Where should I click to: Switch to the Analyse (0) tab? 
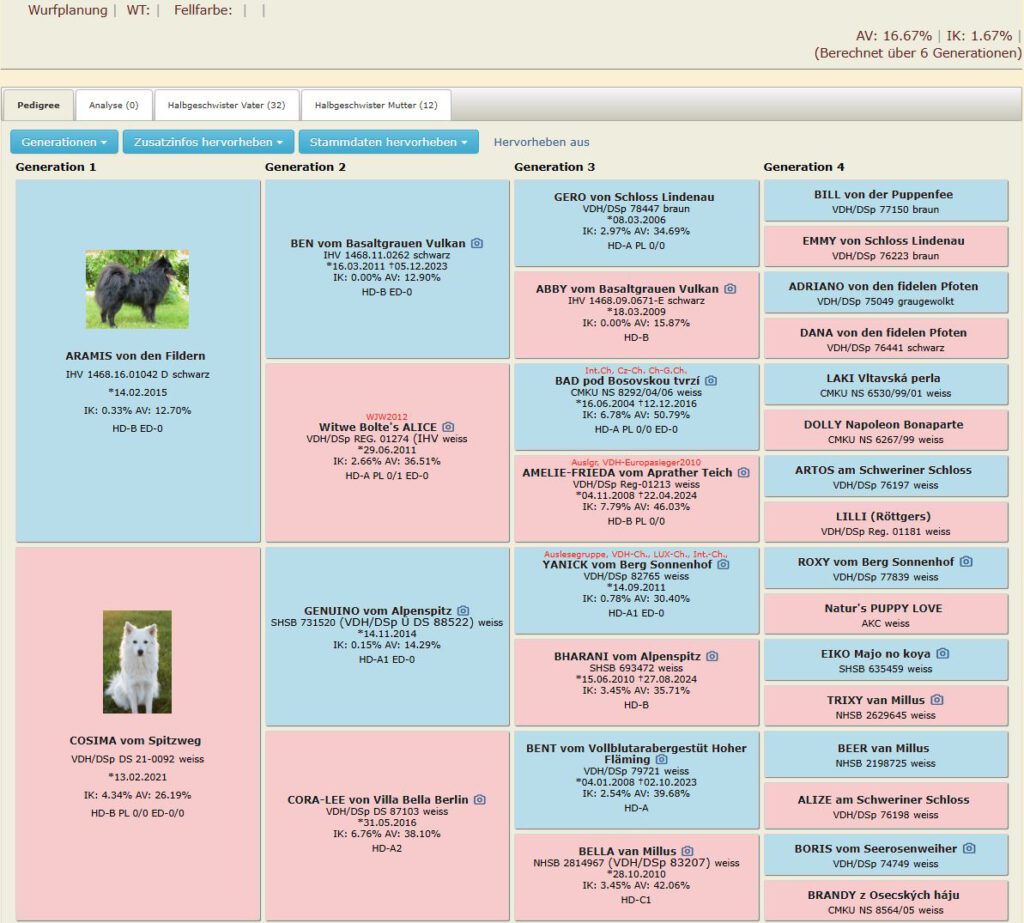pyautogui.click(x=112, y=105)
